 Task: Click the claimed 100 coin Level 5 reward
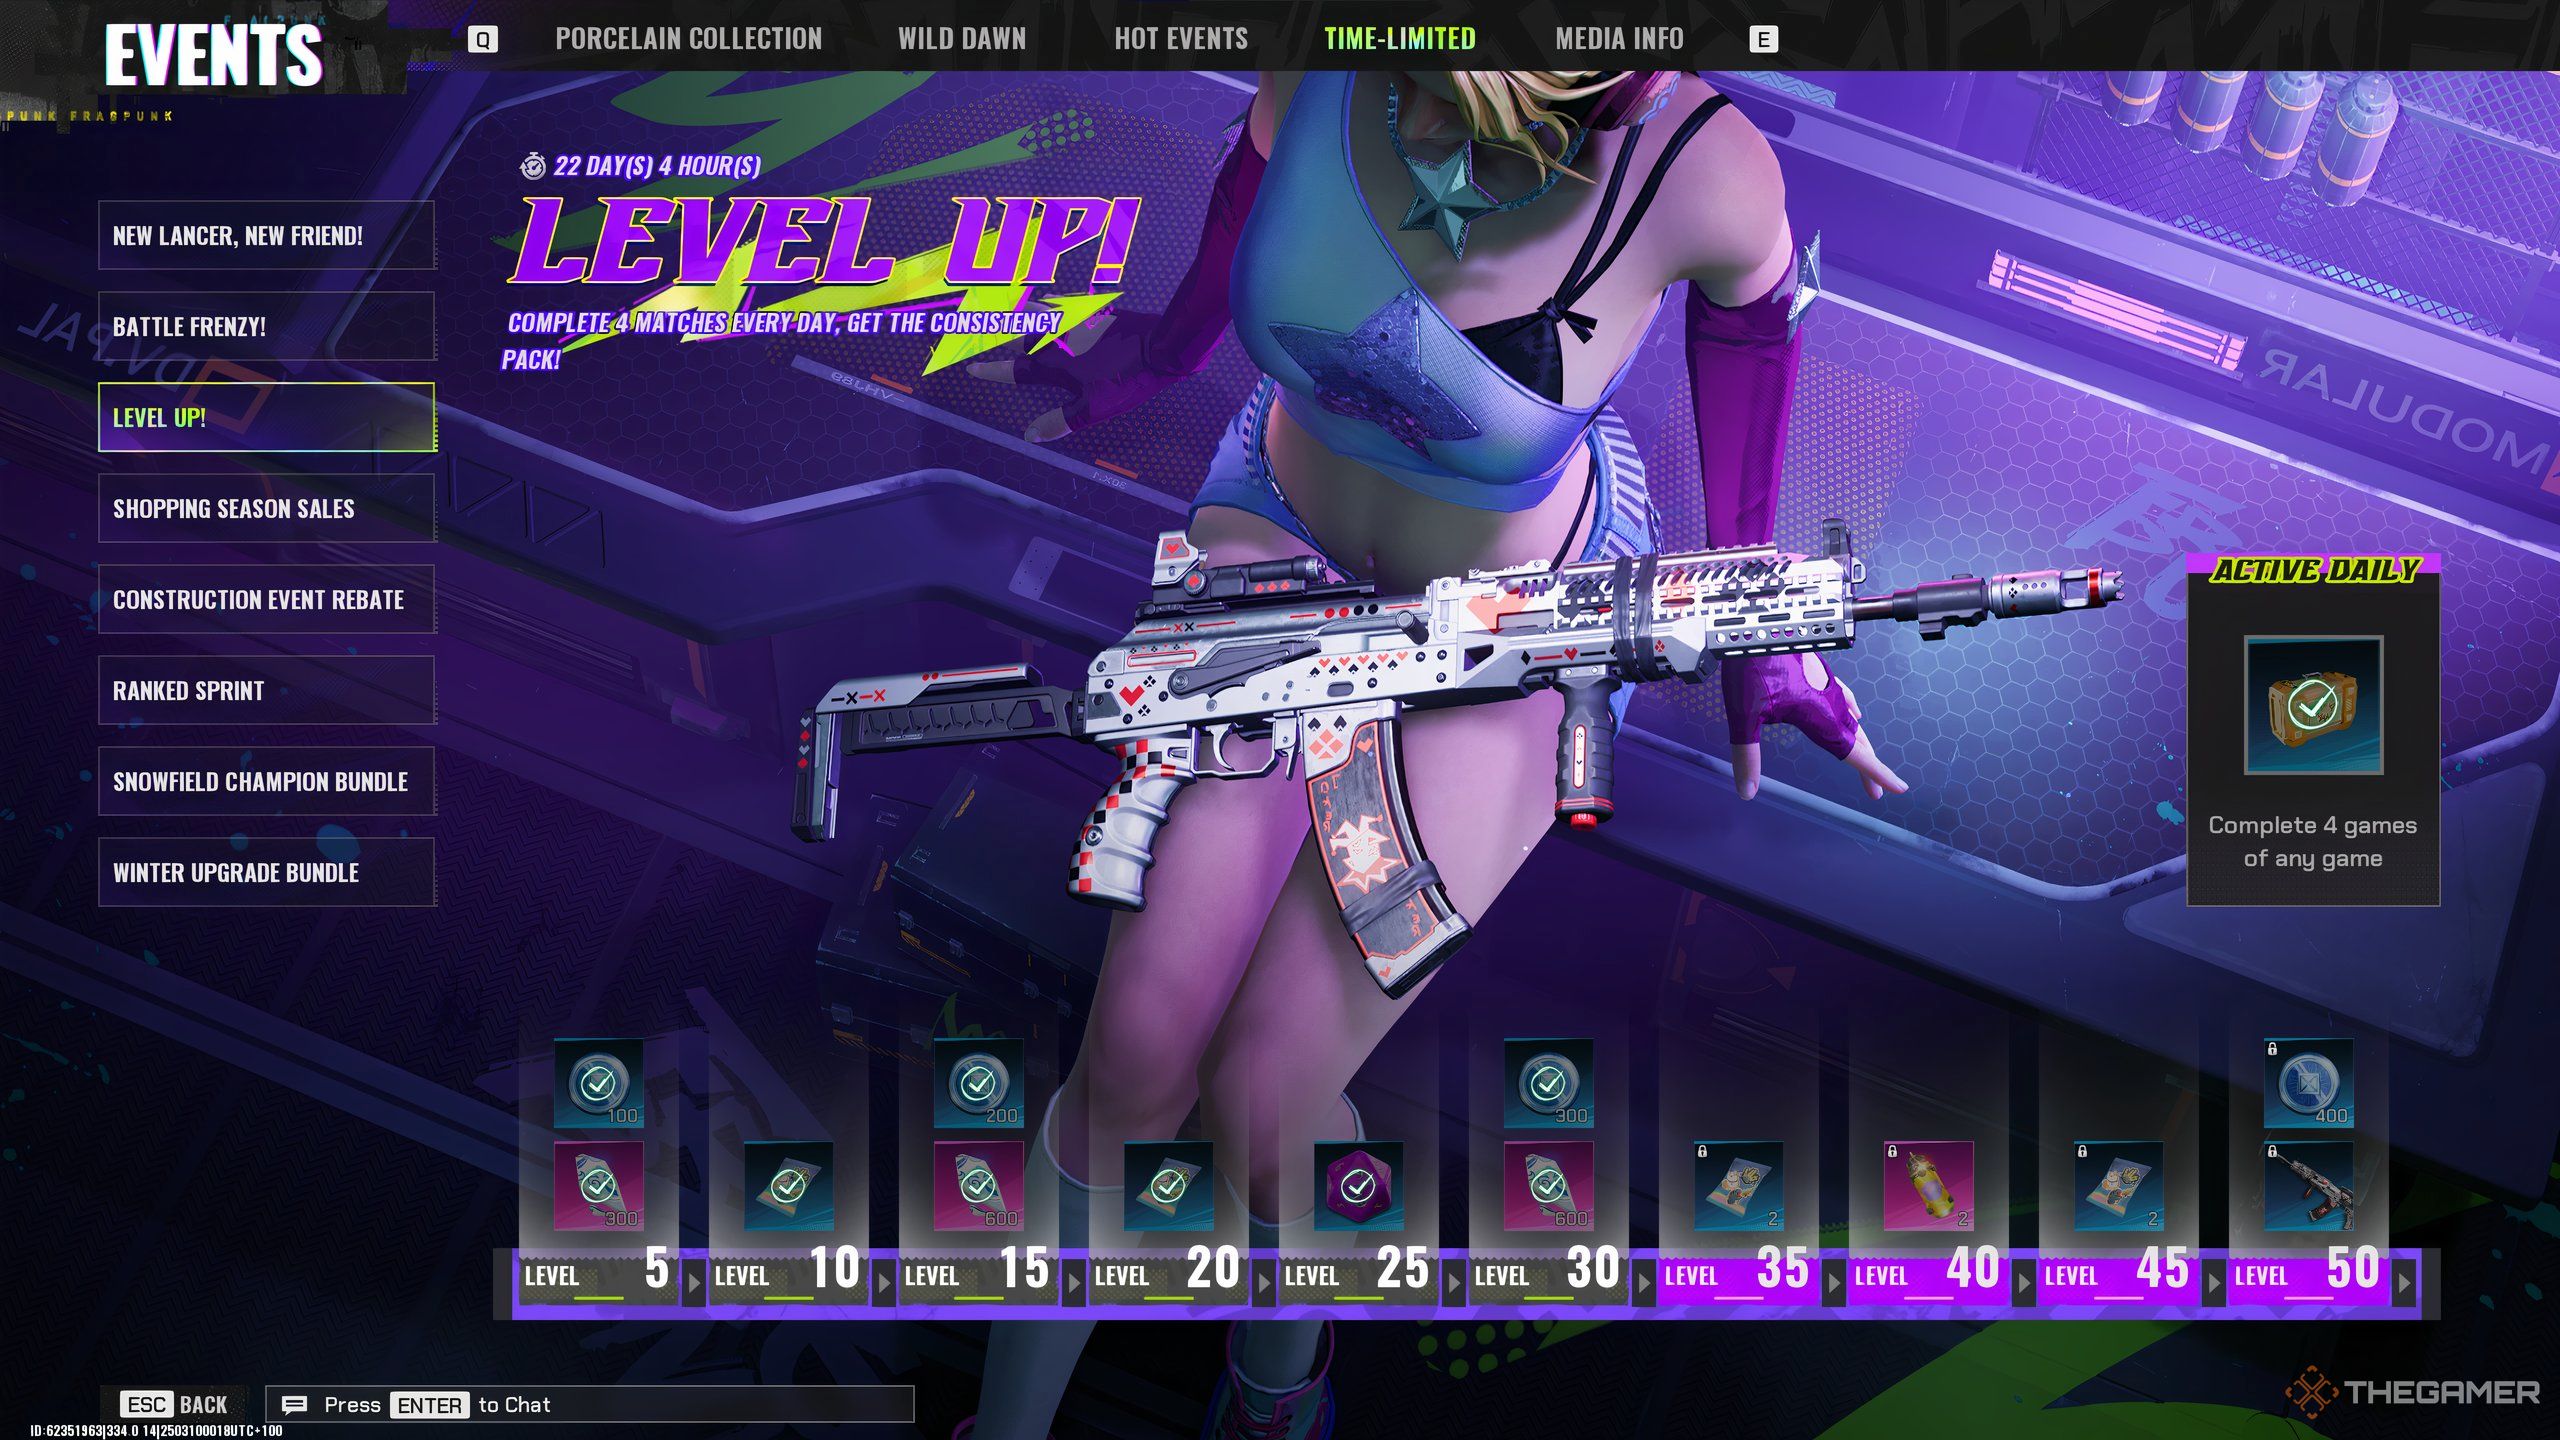pyautogui.click(x=598, y=1083)
